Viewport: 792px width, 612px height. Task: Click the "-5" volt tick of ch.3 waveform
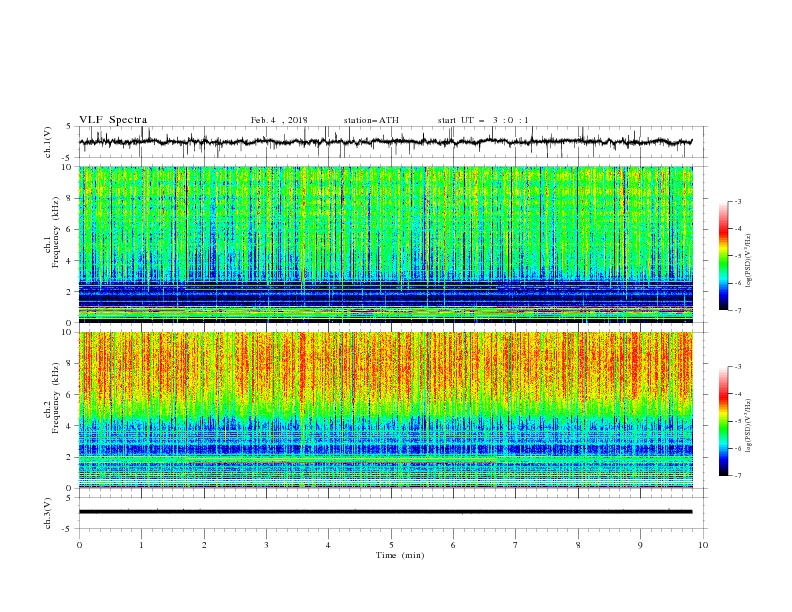point(68,529)
